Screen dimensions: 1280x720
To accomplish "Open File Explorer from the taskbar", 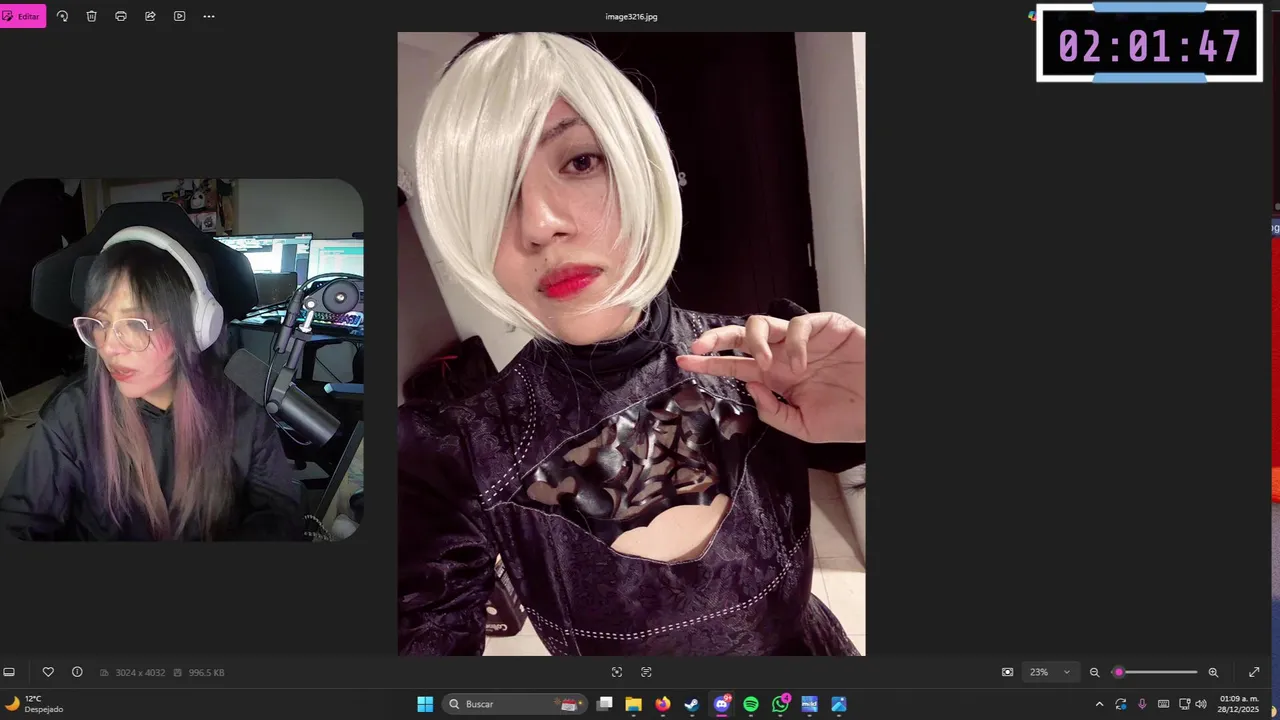I will point(633,704).
